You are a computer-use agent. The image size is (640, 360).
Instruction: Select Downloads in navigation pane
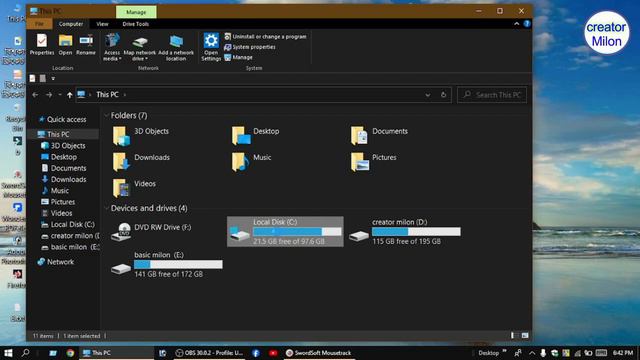point(64,179)
